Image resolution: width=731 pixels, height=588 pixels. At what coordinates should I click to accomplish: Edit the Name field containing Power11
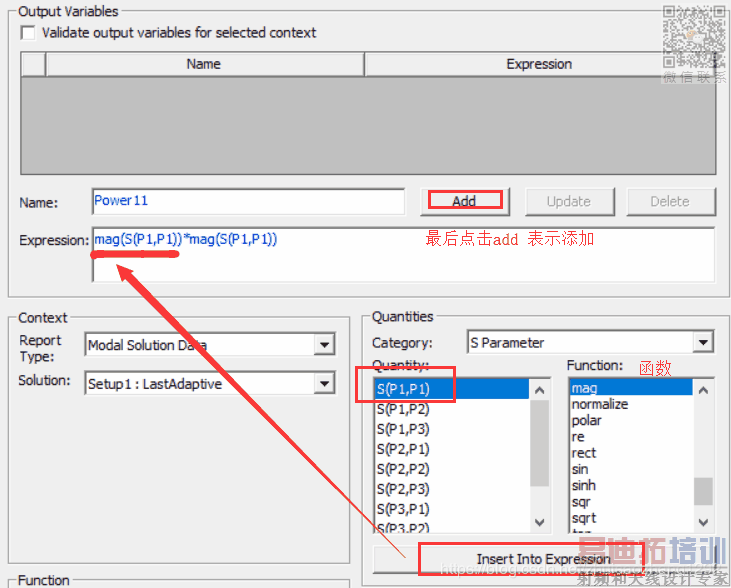[x=248, y=201]
